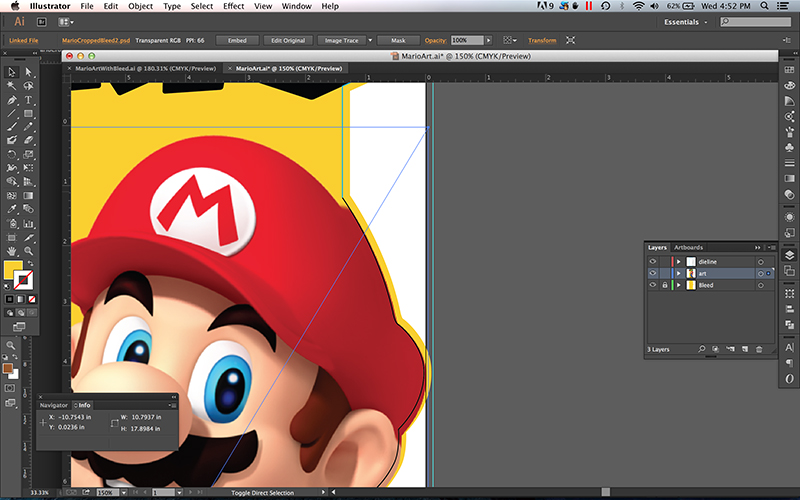Image resolution: width=800 pixels, height=500 pixels.
Task: Click the Embed button
Action: click(x=237, y=40)
